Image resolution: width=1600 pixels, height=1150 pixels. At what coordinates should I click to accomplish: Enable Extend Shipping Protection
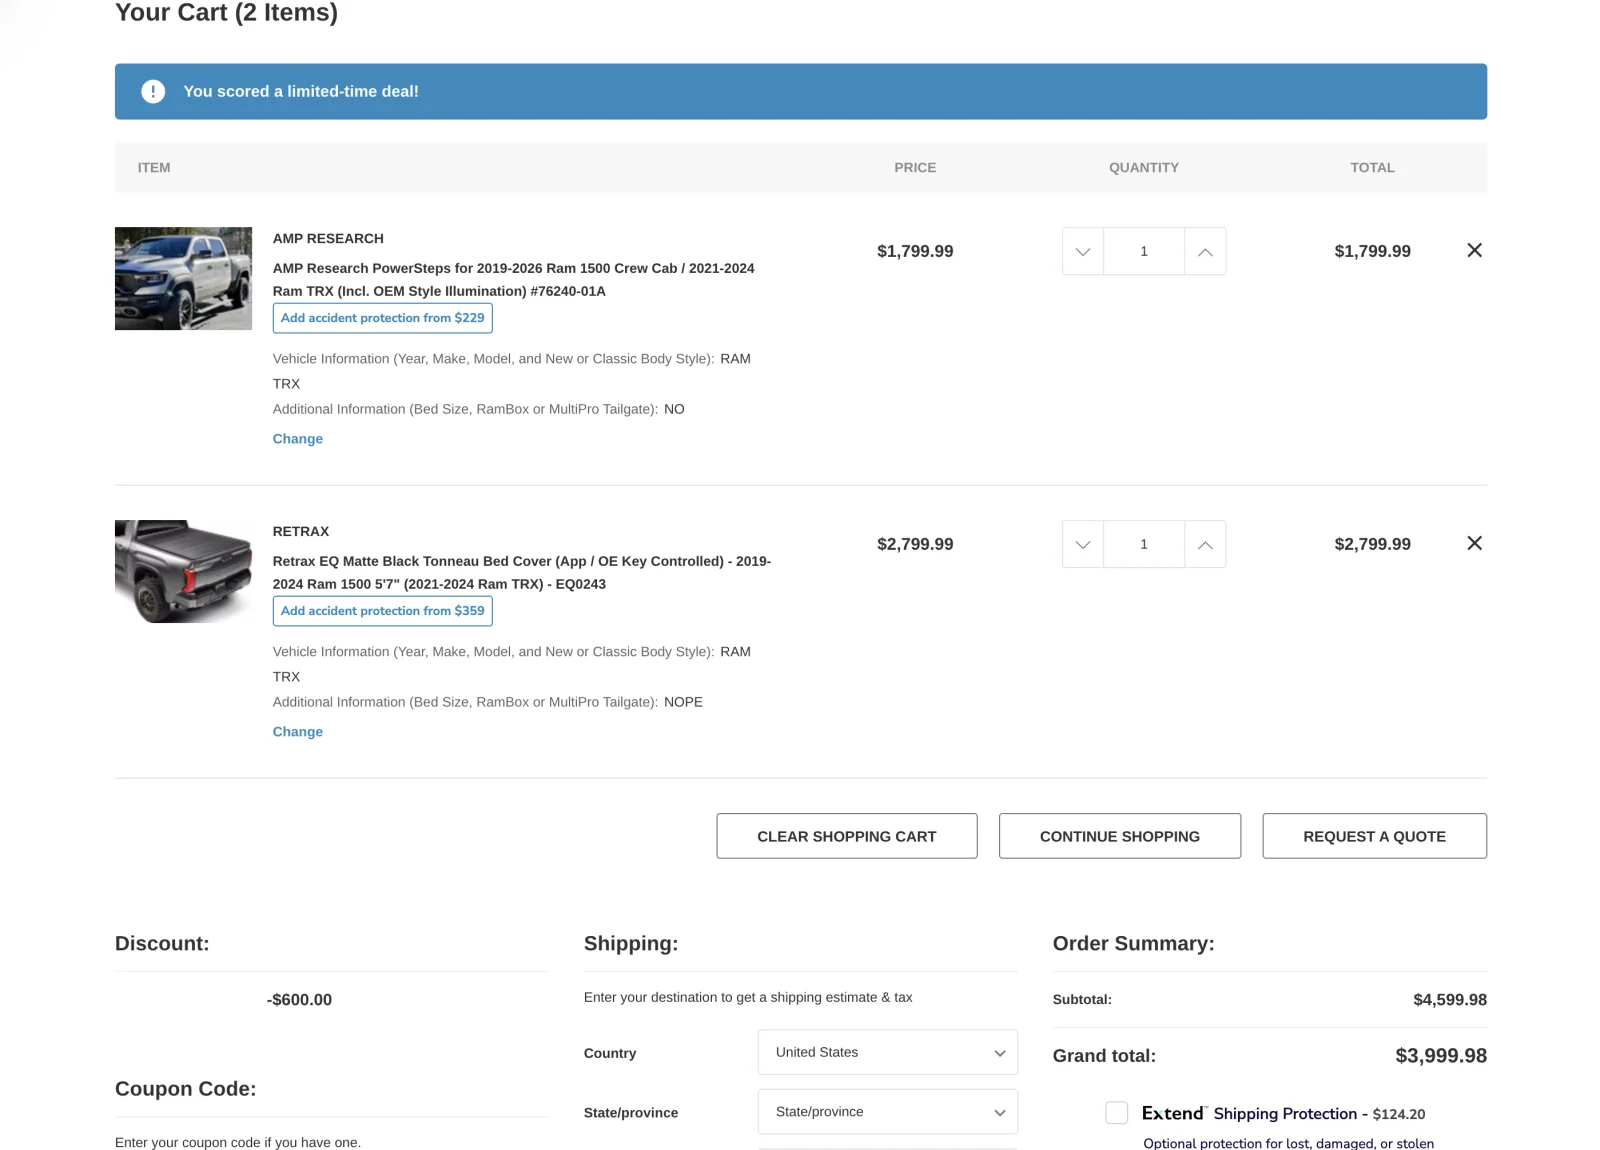1116,1112
